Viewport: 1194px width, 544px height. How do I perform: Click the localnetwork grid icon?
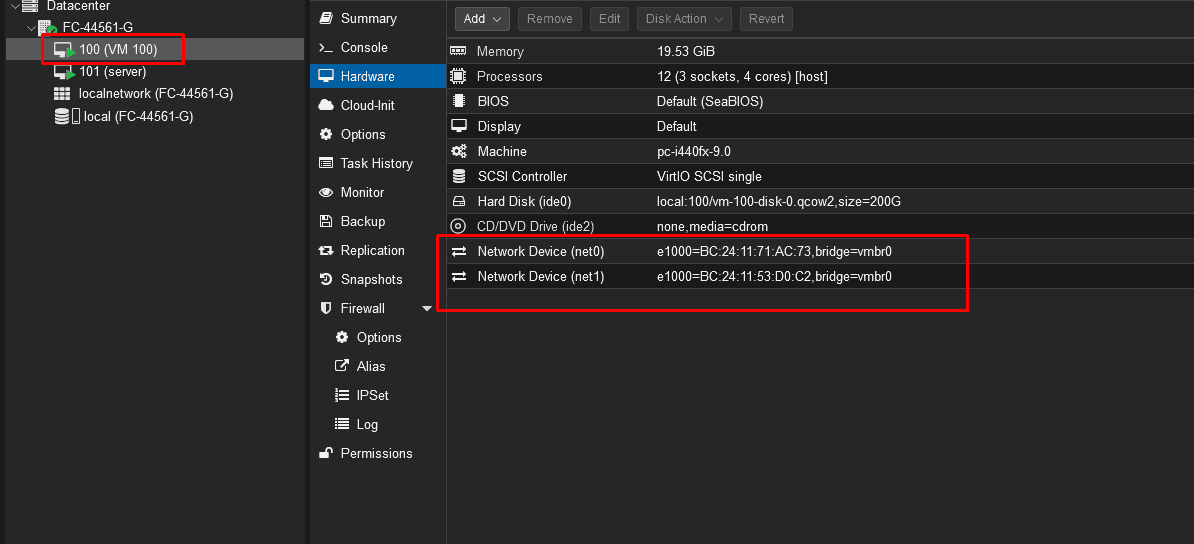click(x=62, y=94)
